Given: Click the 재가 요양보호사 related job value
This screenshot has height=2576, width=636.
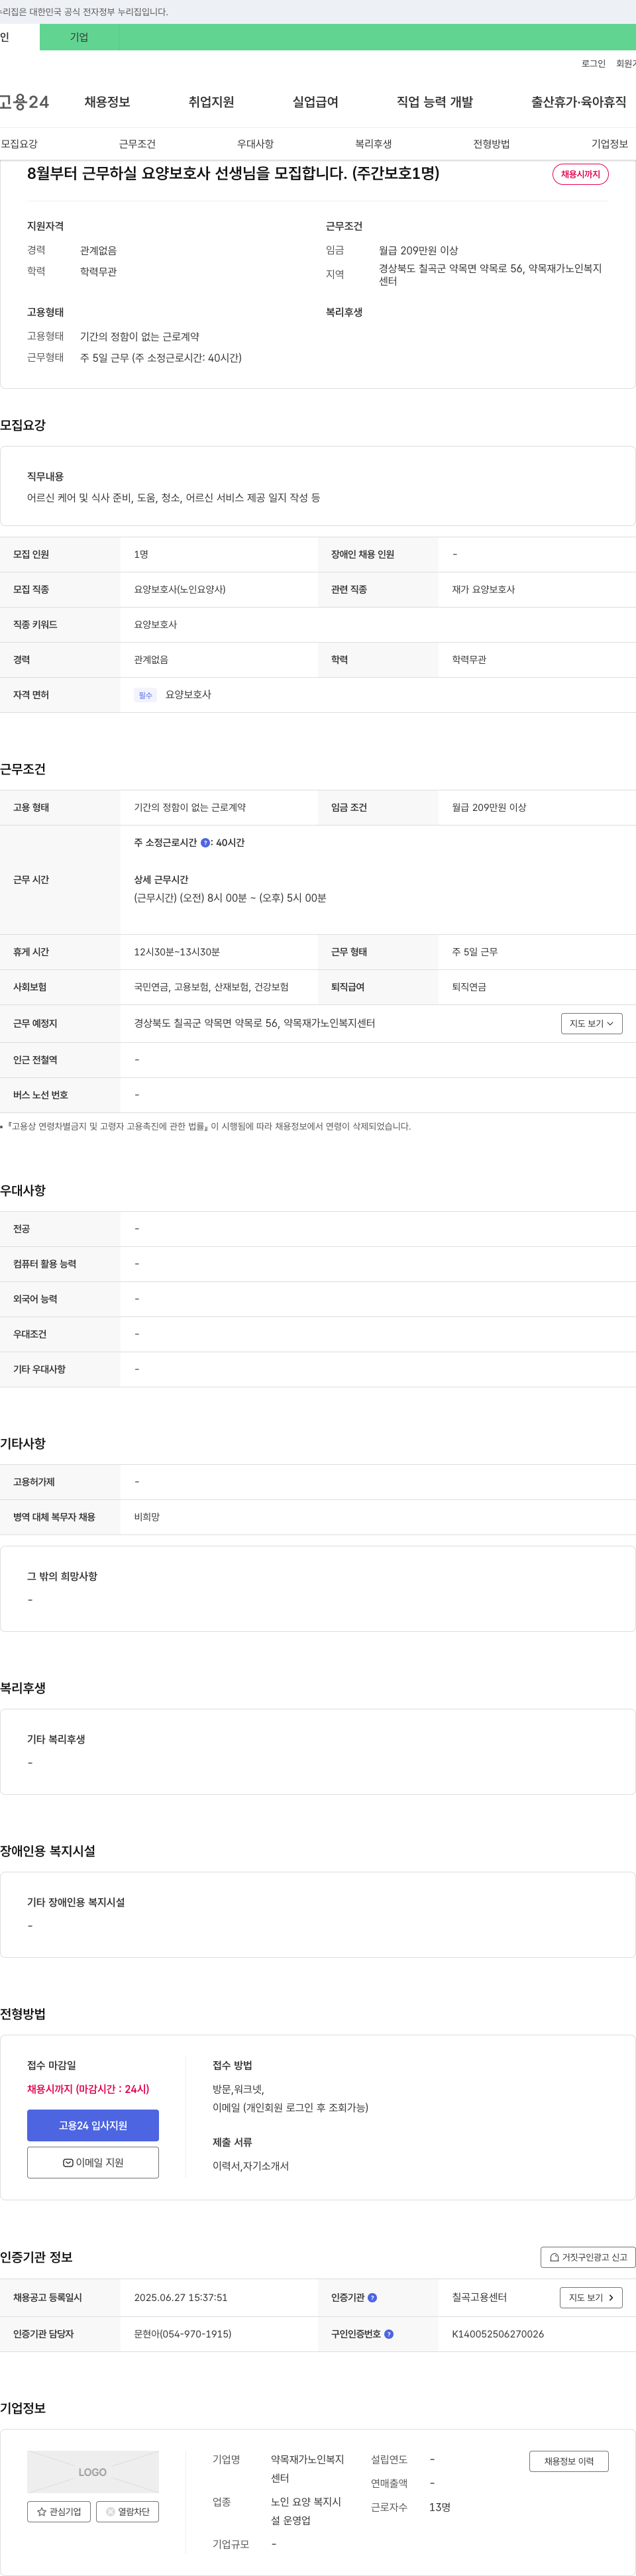Looking at the screenshot, I should (483, 590).
